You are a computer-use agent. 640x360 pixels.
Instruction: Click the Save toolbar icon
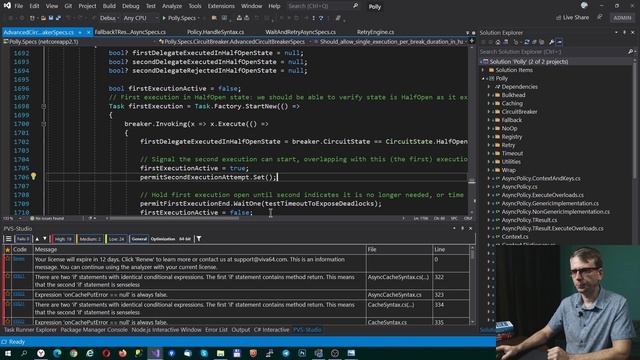pyautogui.click(x=51, y=18)
